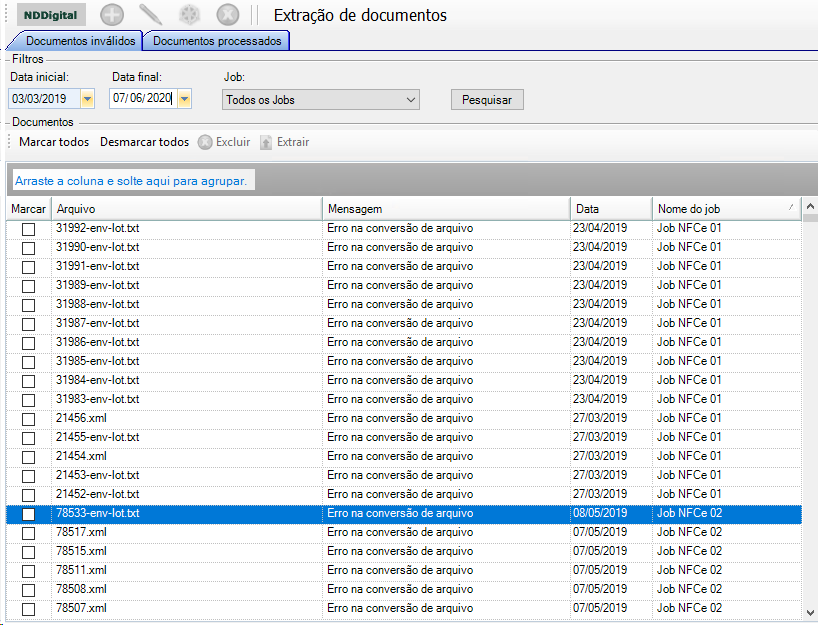Switch to Documentos processados tab
Viewport: 818px width, 625px height.
[x=217, y=41]
